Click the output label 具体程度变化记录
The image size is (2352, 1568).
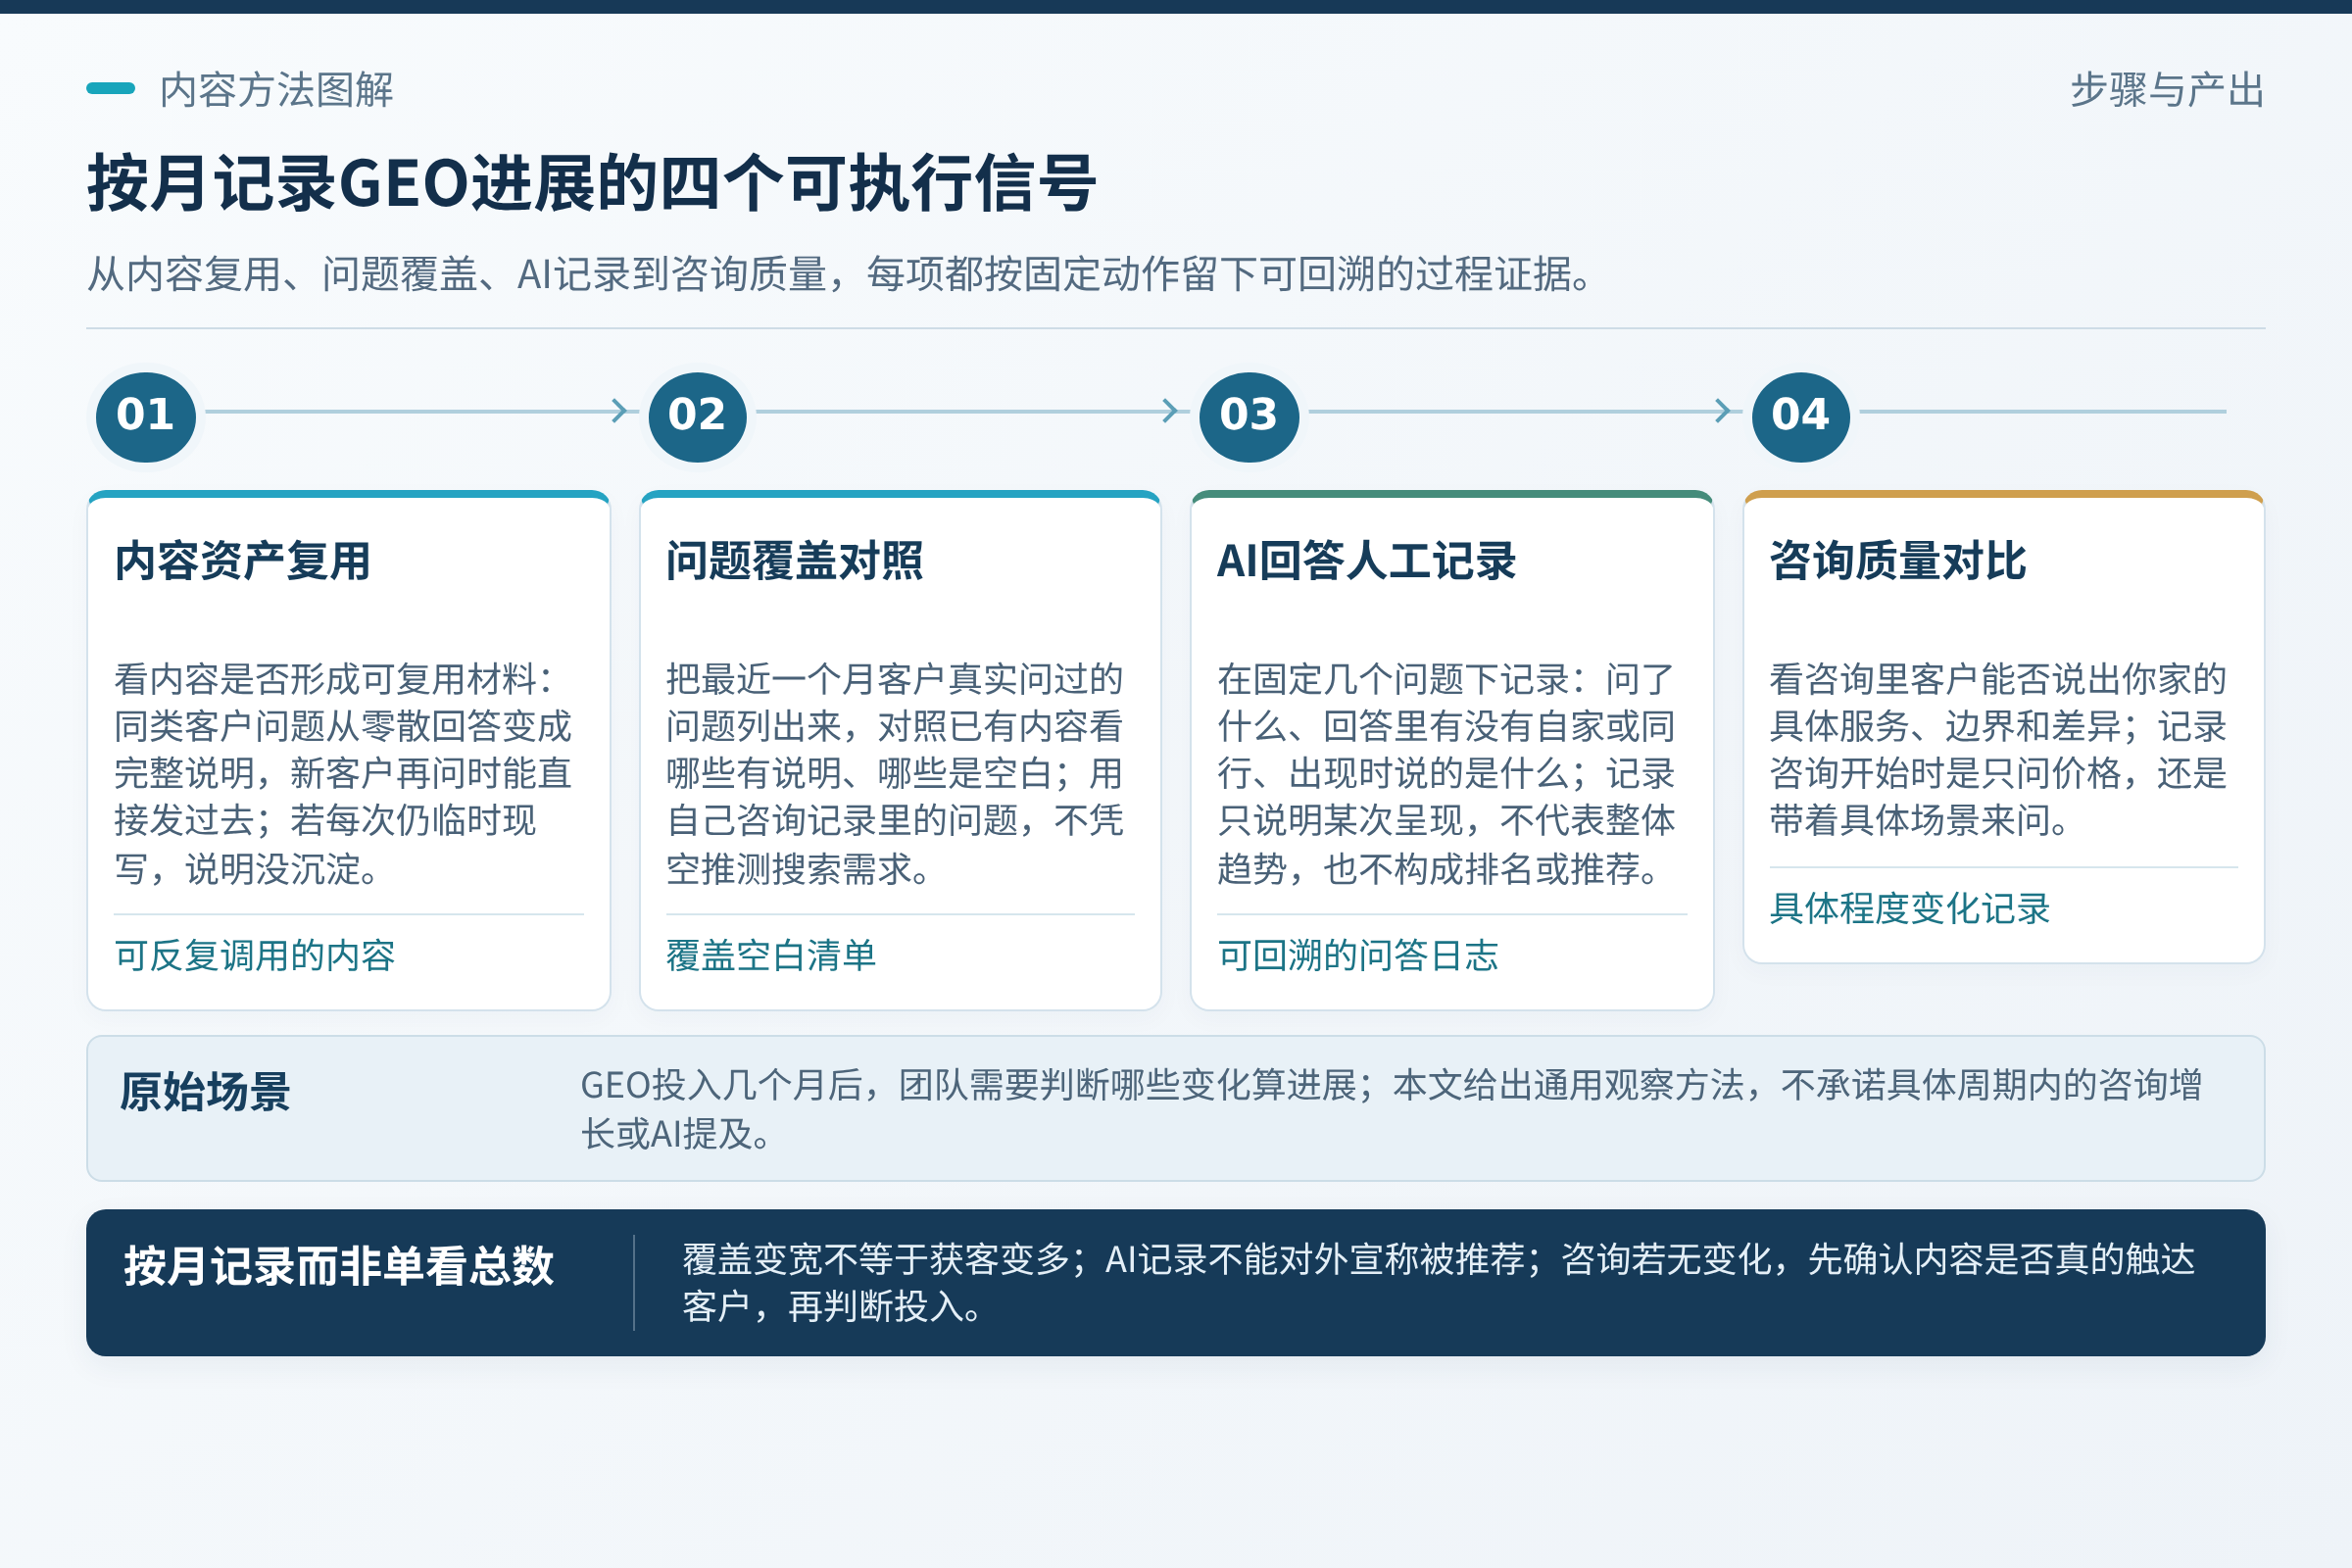tap(1910, 909)
